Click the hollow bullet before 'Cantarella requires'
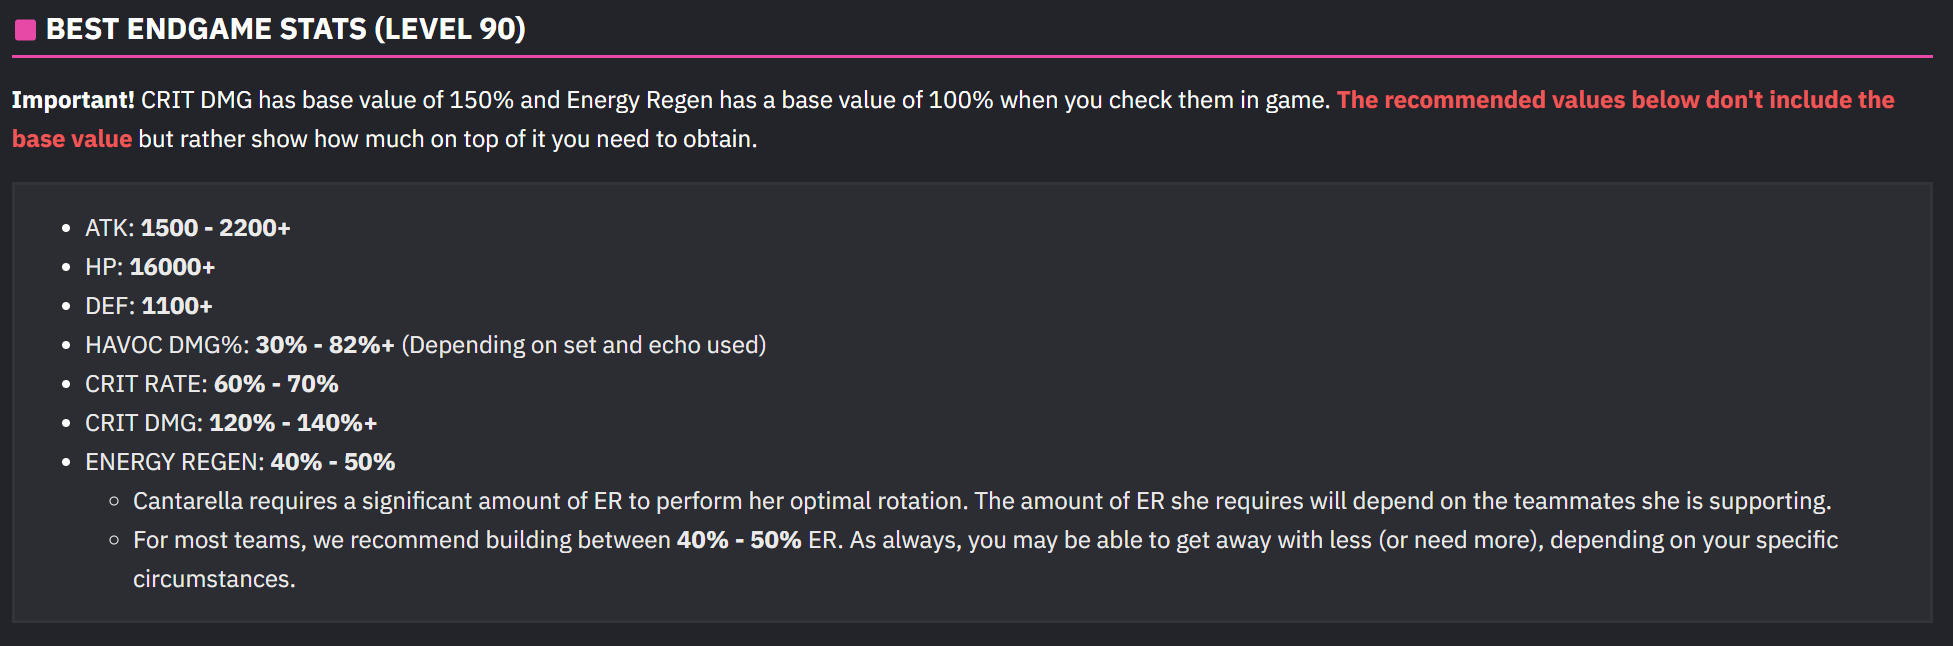This screenshot has width=1953, height=646. 114,501
